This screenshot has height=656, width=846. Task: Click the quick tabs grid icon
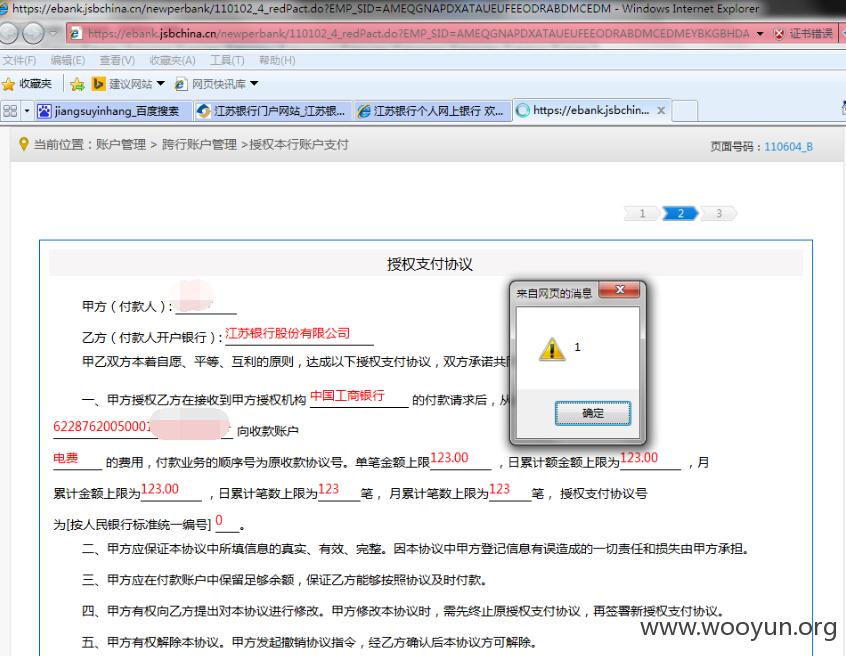point(10,111)
